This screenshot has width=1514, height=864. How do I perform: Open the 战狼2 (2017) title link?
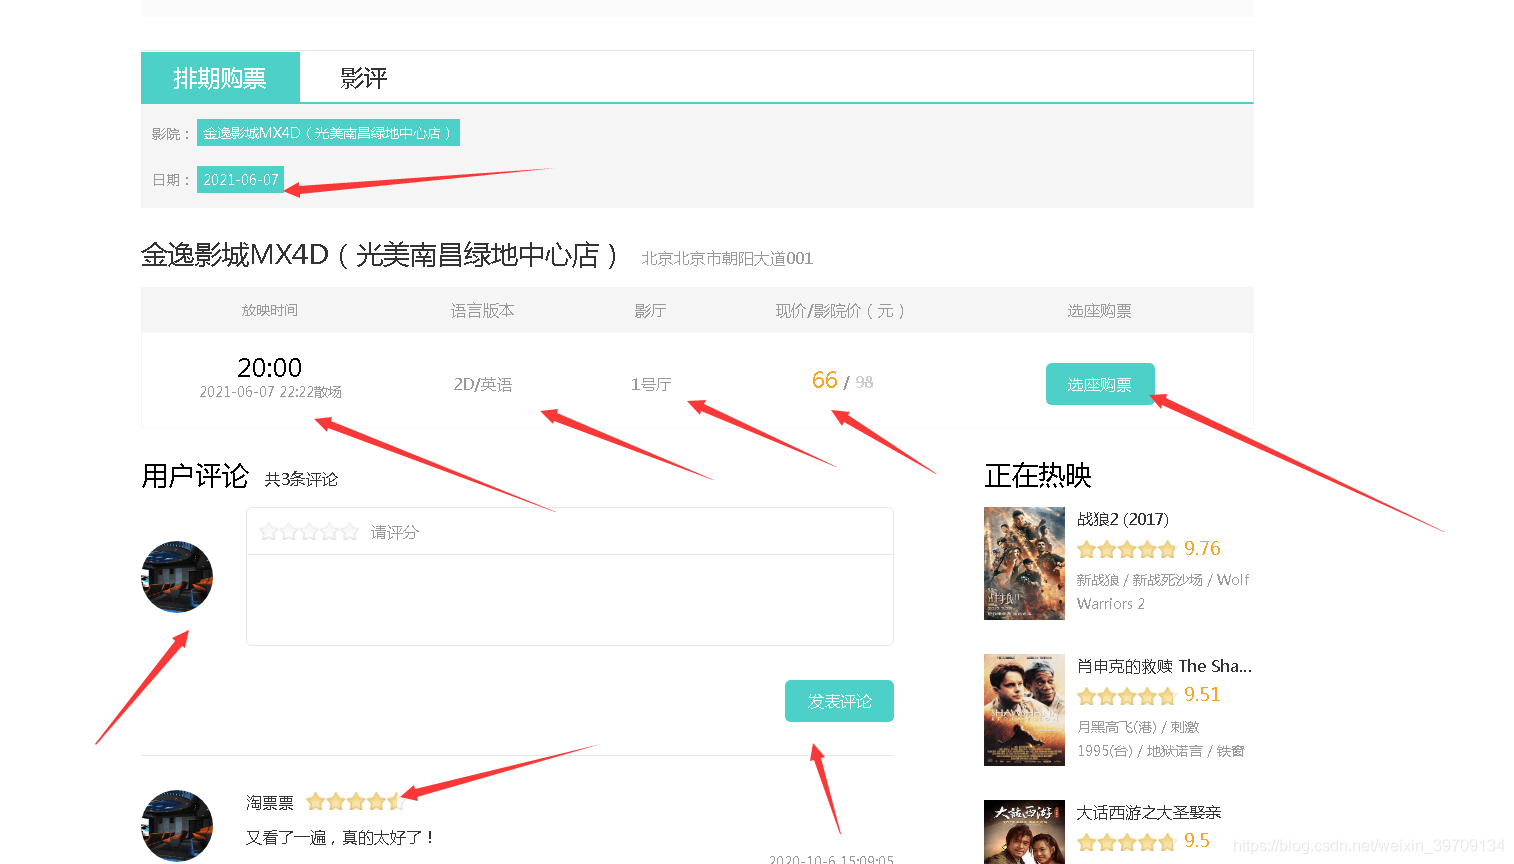(1123, 519)
